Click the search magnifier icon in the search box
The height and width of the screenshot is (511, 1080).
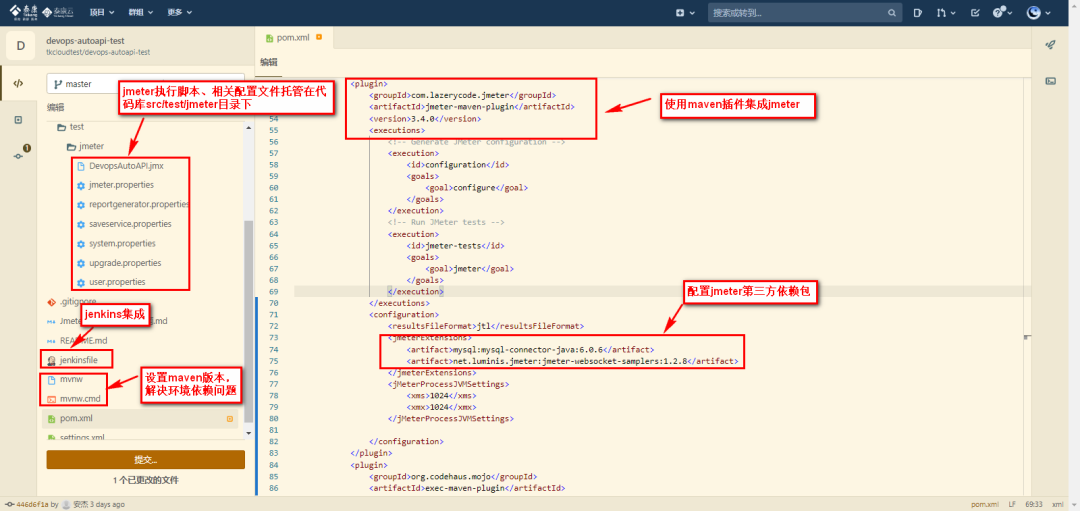891,13
